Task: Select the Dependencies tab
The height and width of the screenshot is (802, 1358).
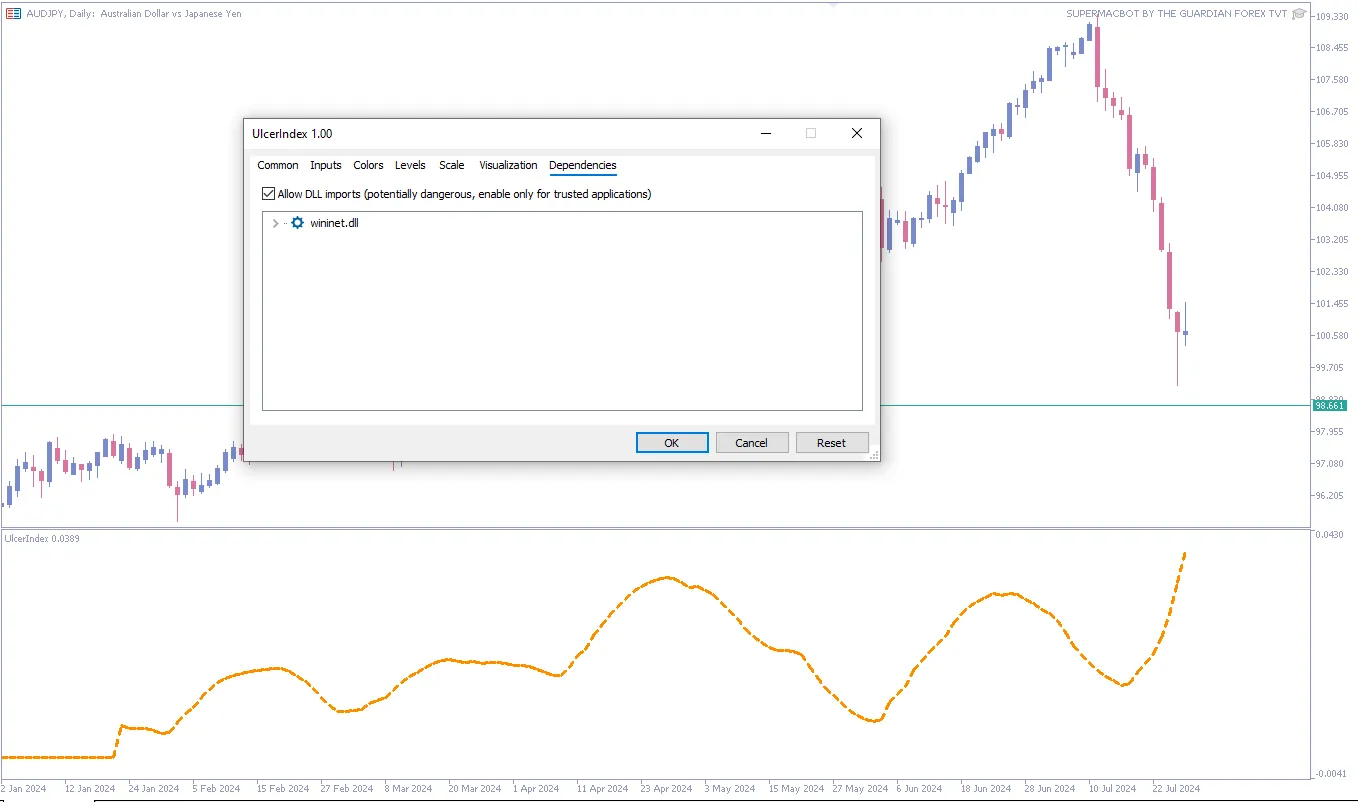Action: pyautogui.click(x=583, y=165)
